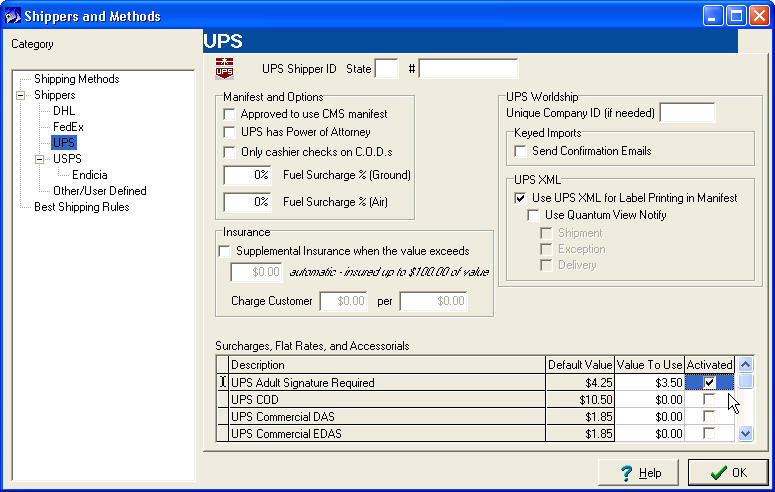
Task: Activate the UPS COD surcharge checkbox
Action: click(x=709, y=400)
